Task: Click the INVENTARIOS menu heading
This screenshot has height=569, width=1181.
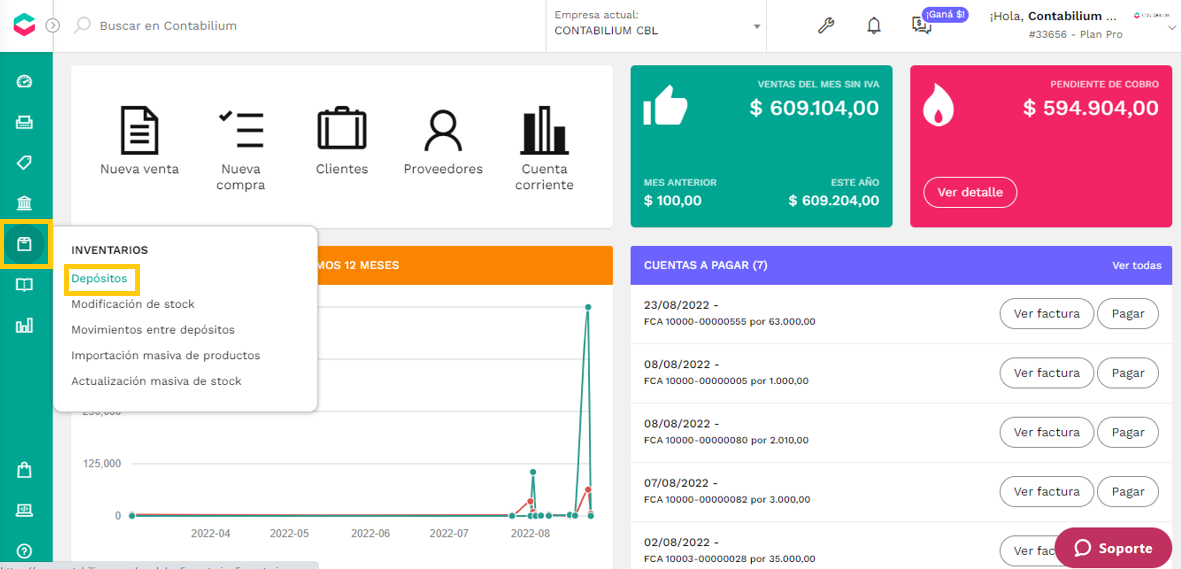Action: tap(109, 249)
